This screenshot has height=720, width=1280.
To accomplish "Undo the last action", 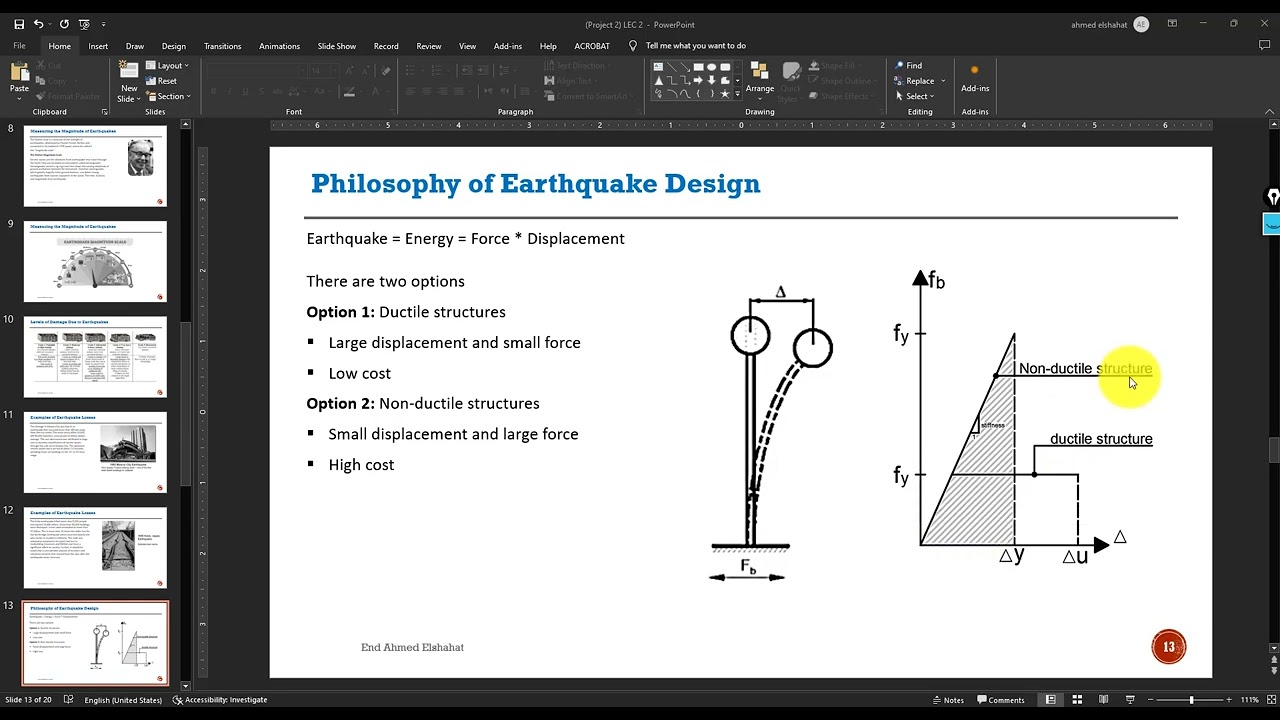I will (39, 24).
